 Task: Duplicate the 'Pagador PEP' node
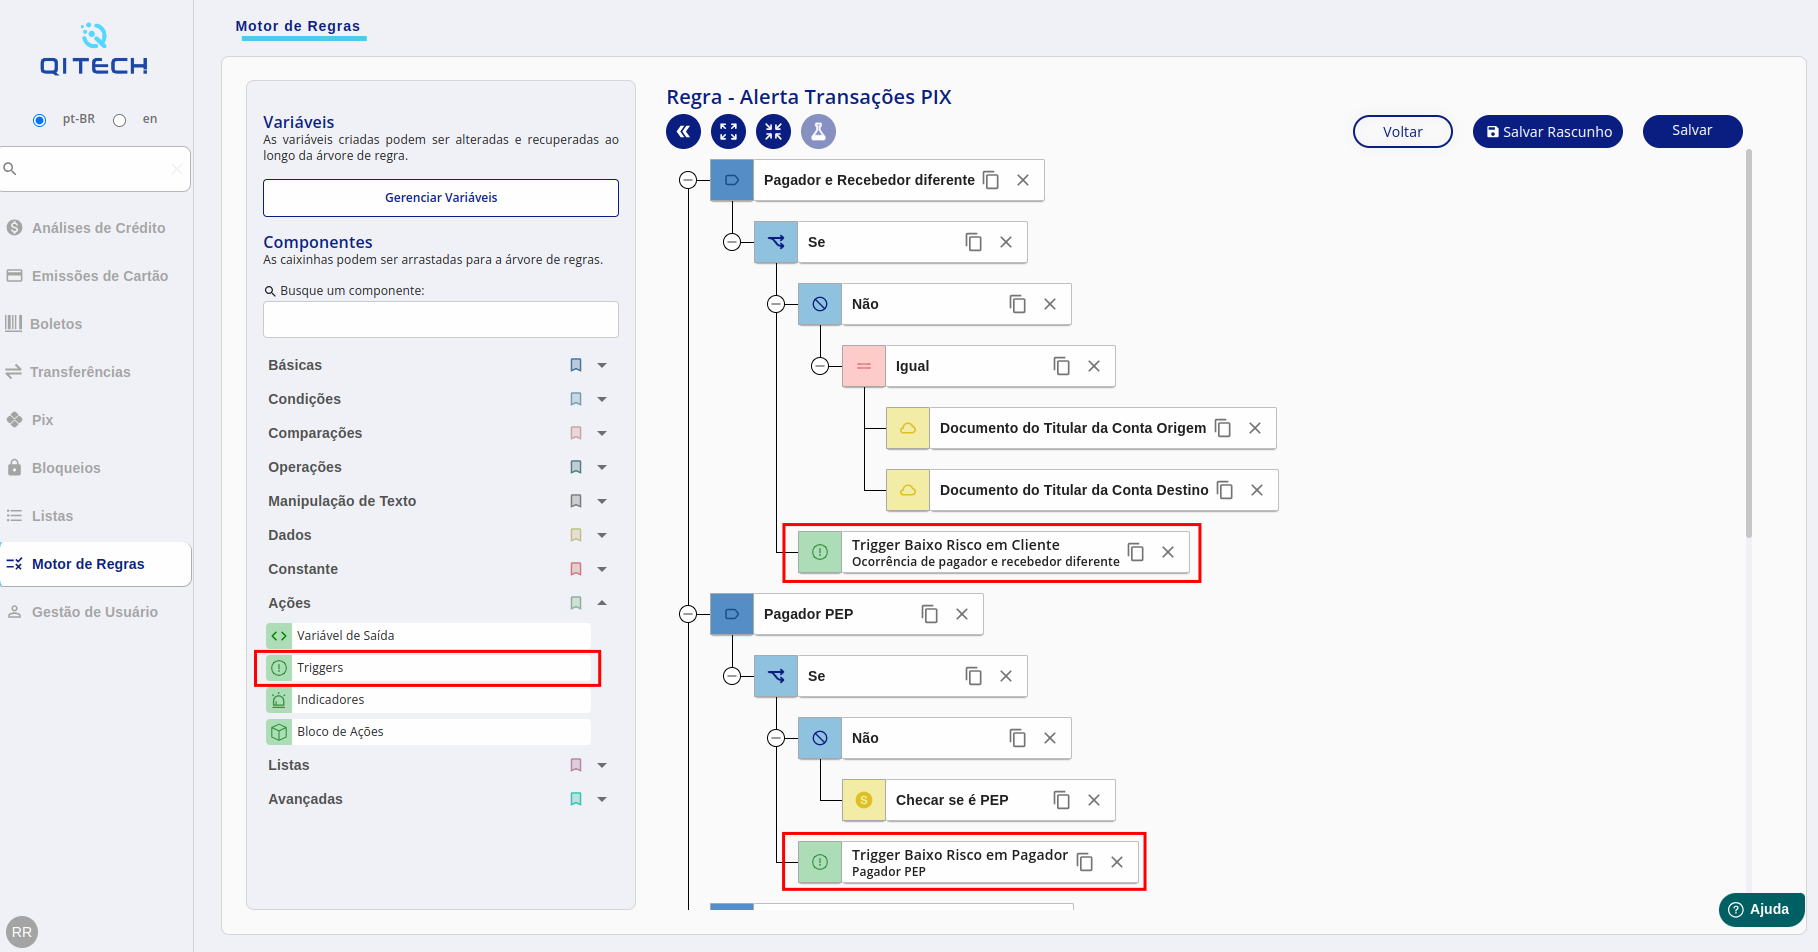(930, 614)
